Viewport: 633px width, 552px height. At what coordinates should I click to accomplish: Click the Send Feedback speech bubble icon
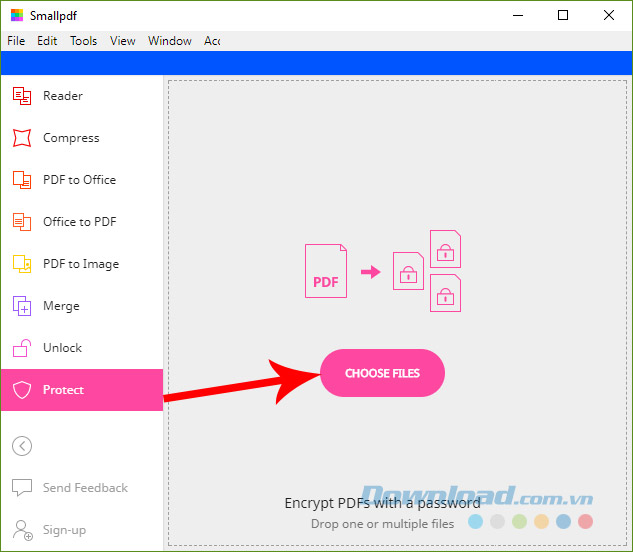click(x=22, y=488)
